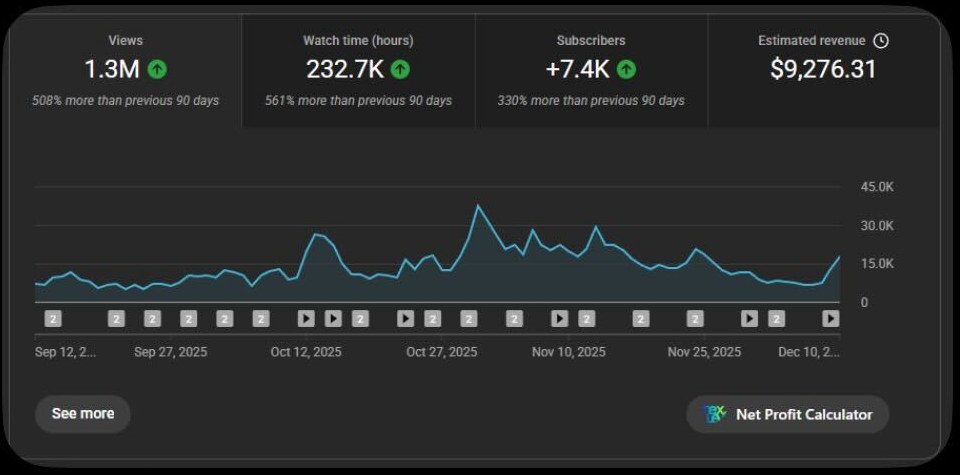Viewport: 960px width, 475px height.
Task: Click the highest peak of the views chart line
Action: (478, 206)
